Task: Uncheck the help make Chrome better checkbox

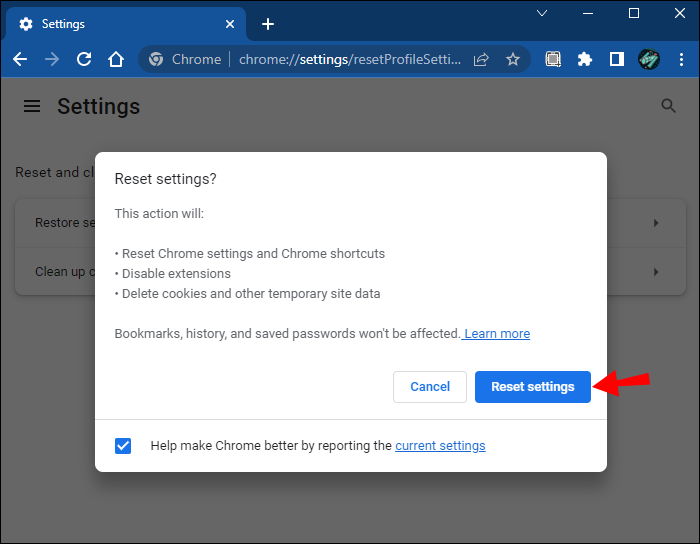Action: (x=123, y=446)
